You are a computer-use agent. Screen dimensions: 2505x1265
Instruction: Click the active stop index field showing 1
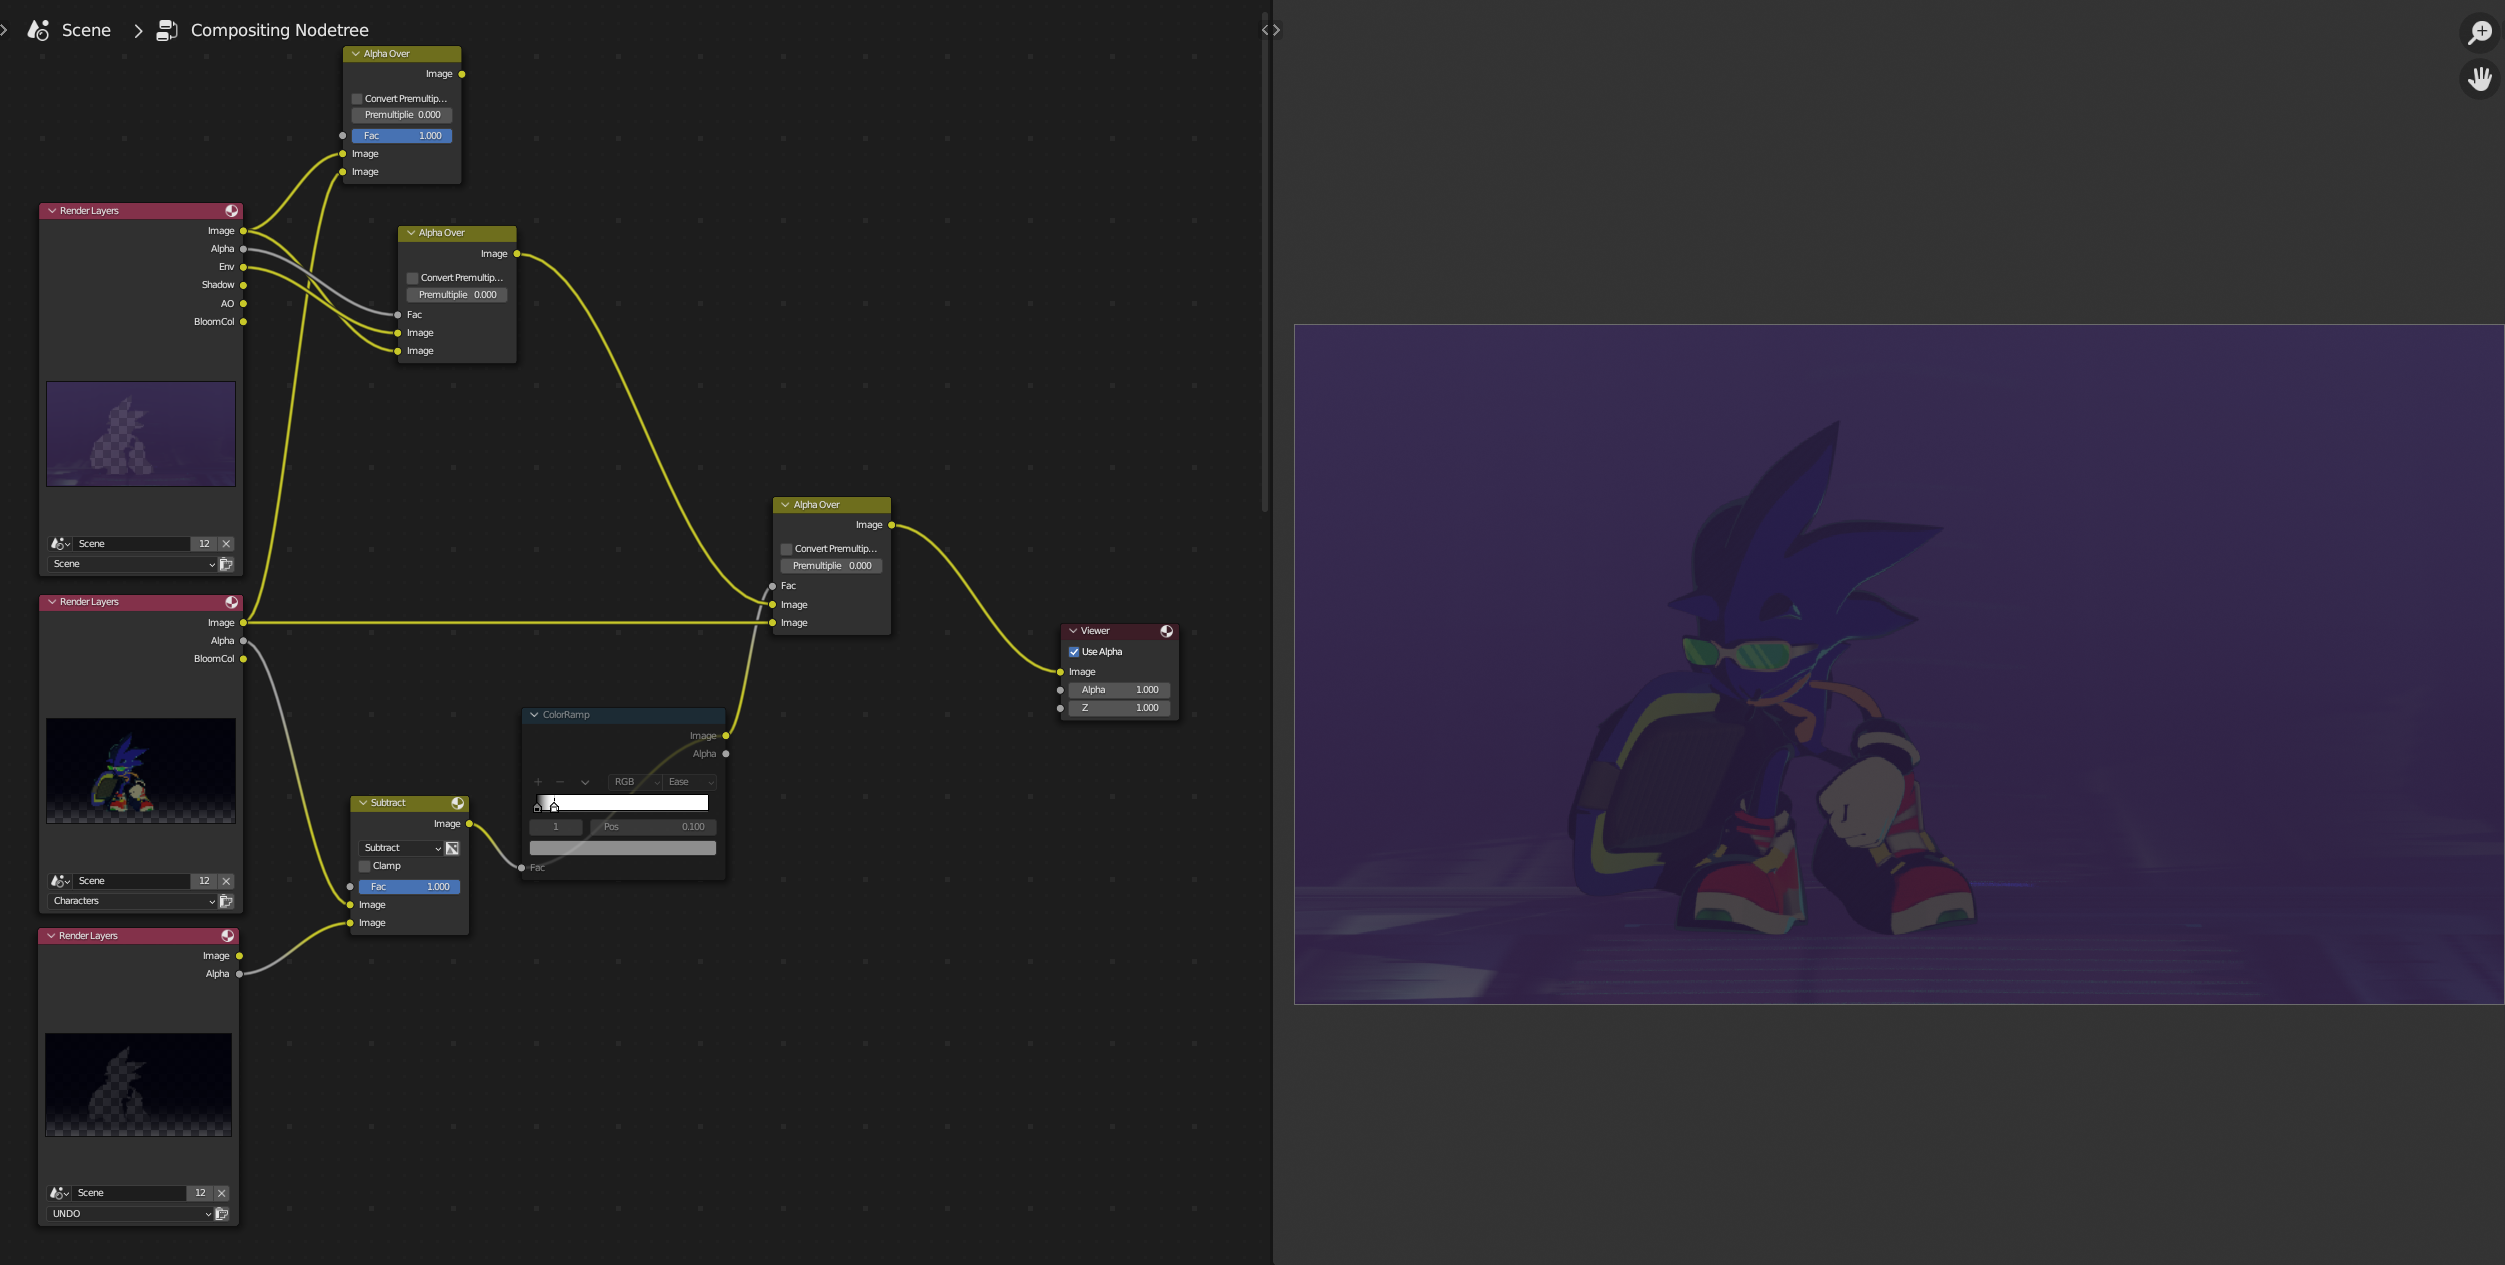[555, 827]
